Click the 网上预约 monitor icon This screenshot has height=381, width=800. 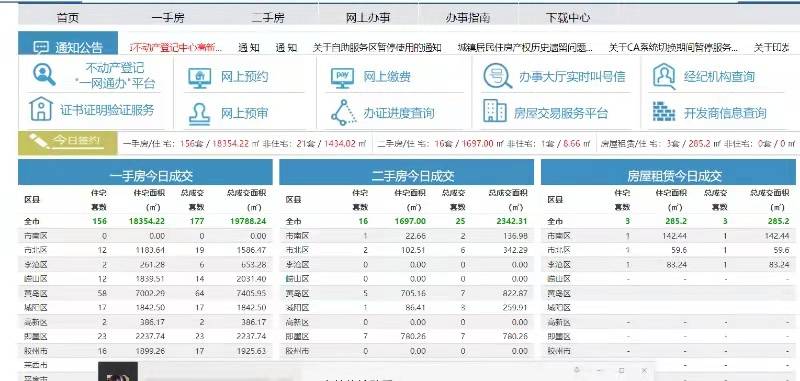point(199,78)
